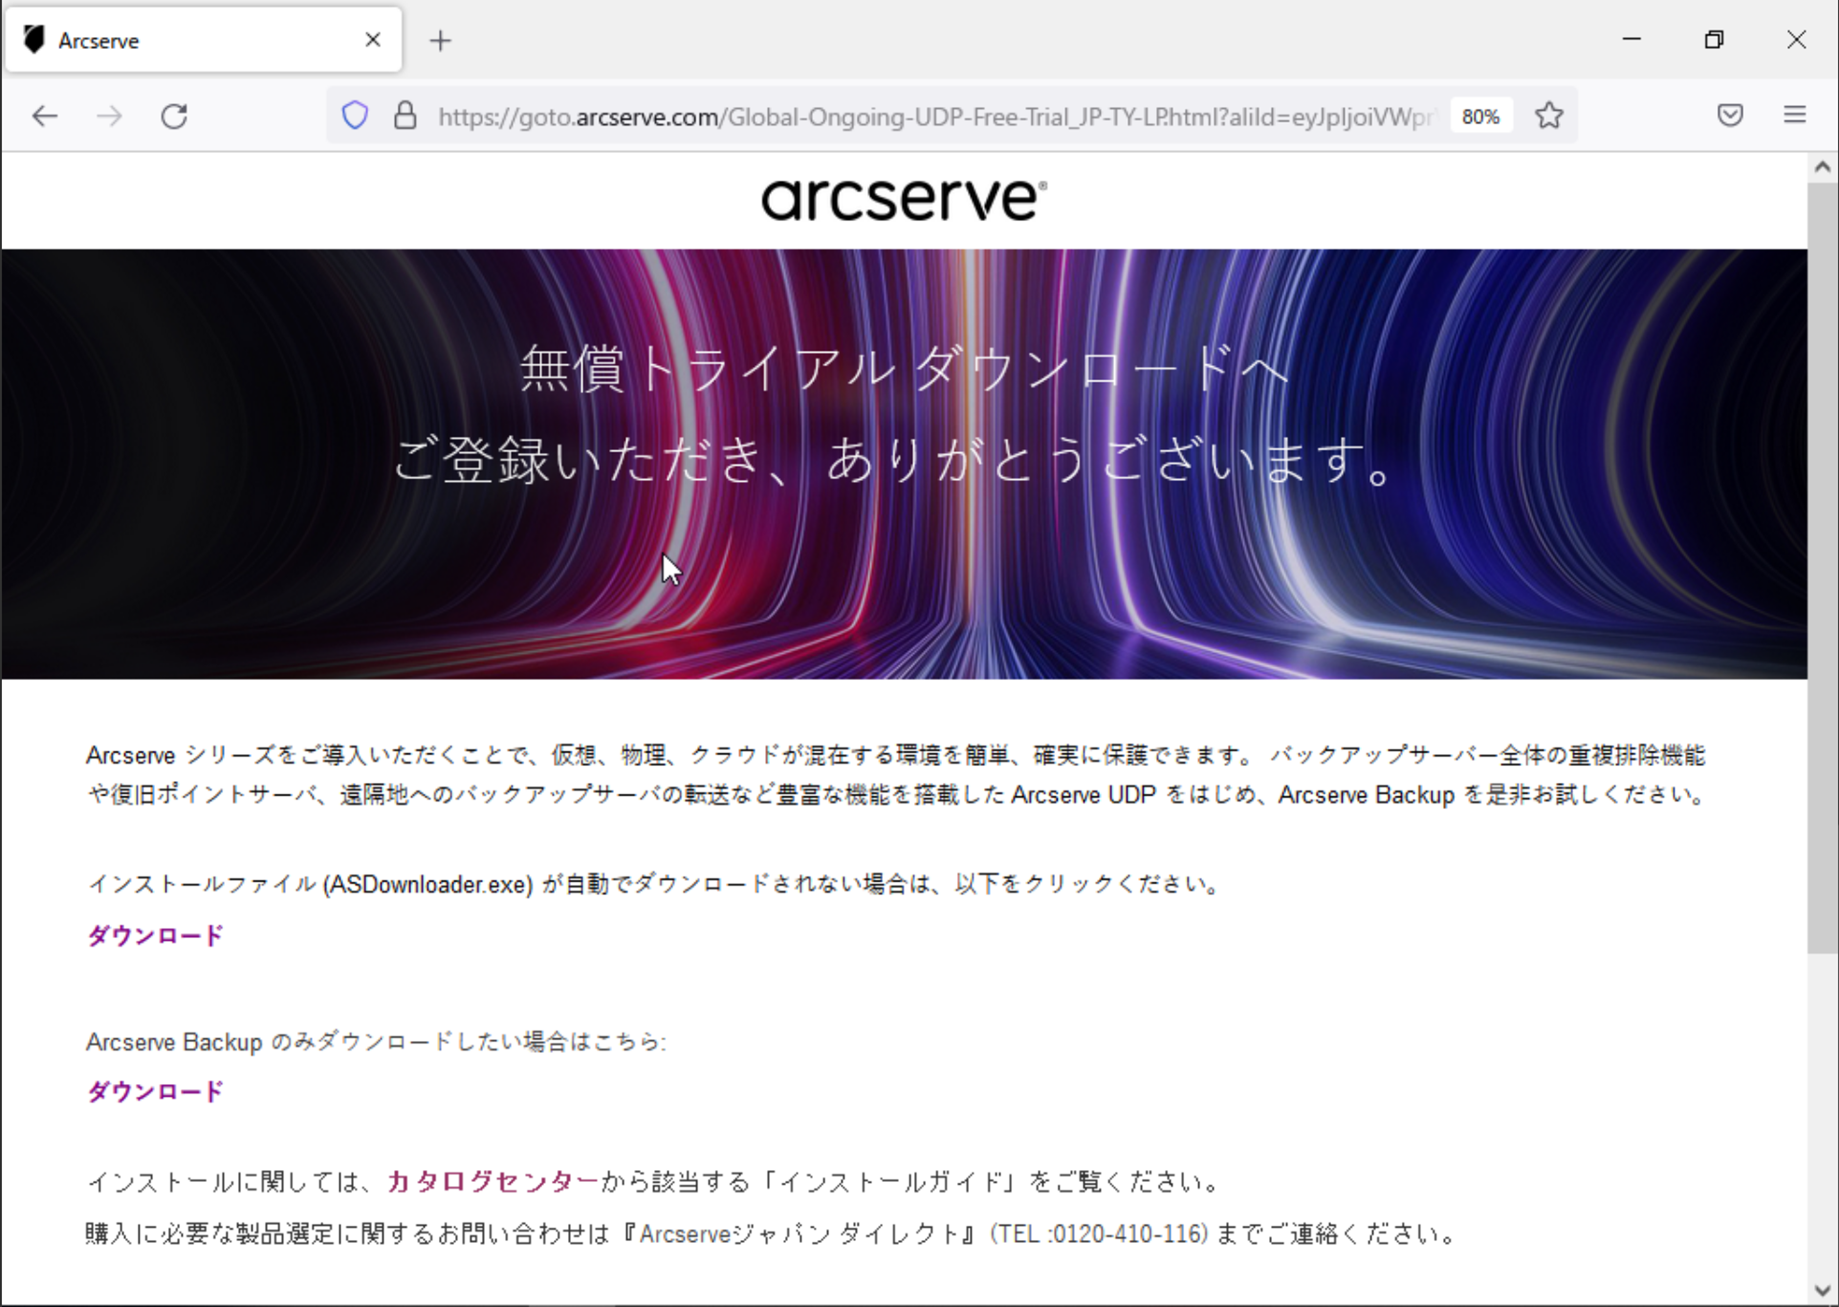The width and height of the screenshot is (1839, 1307).
Task: Switch to the Arcserve tab
Action: [180, 40]
